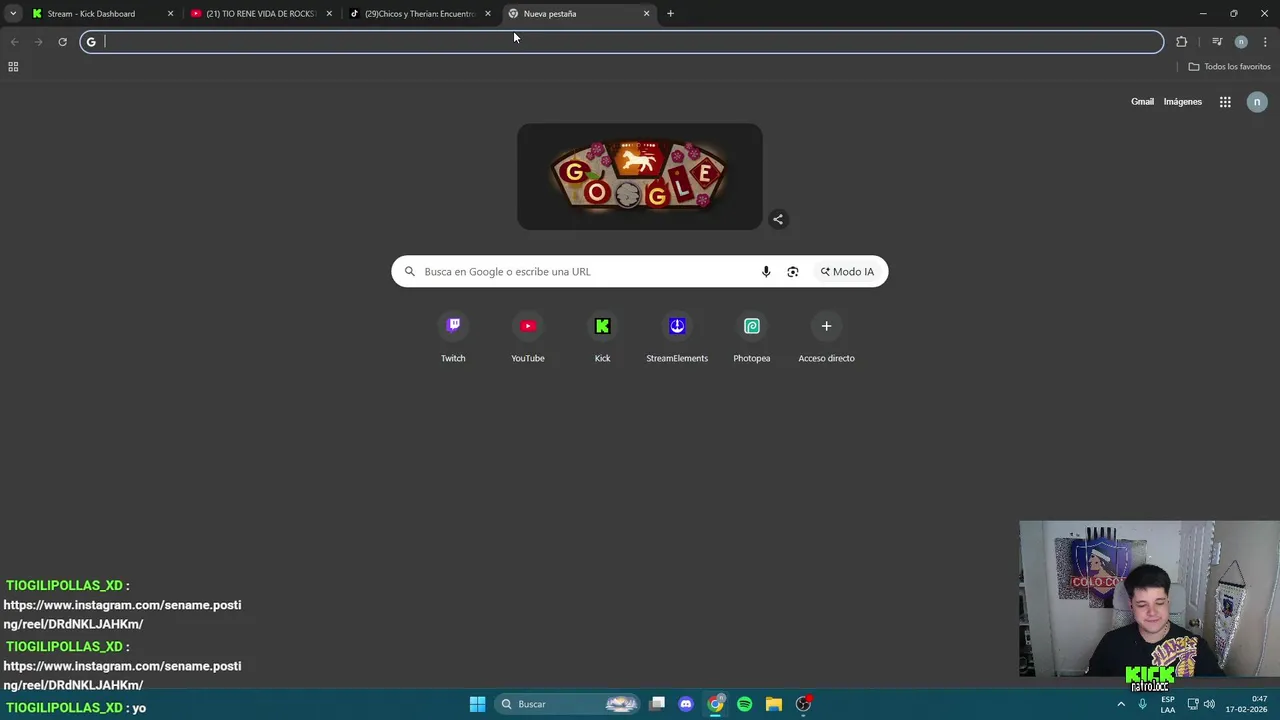Activate the Modo IA button

847,272
